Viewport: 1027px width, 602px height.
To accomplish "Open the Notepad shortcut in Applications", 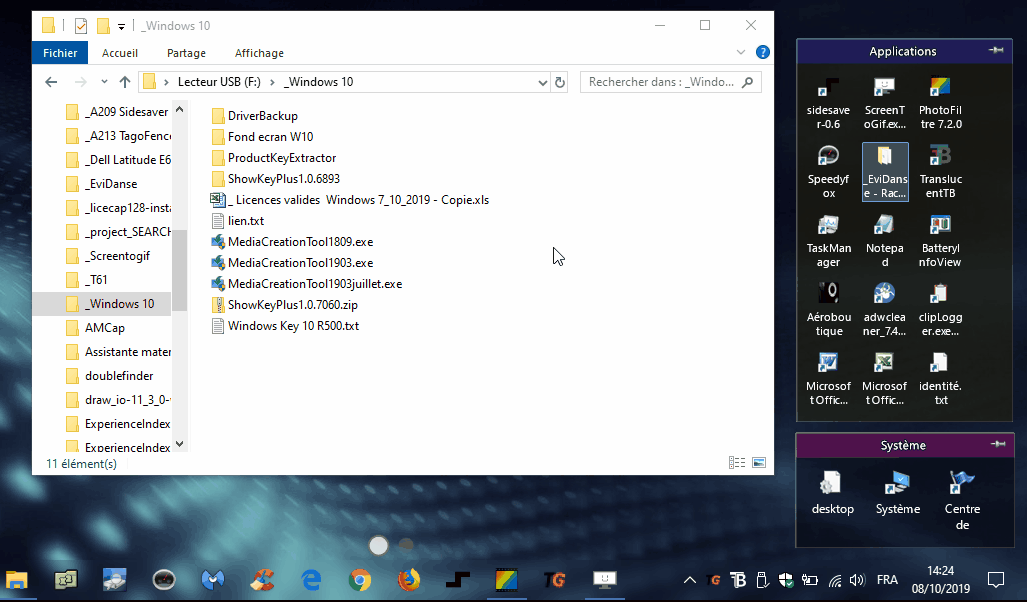I will [x=884, y=240].
